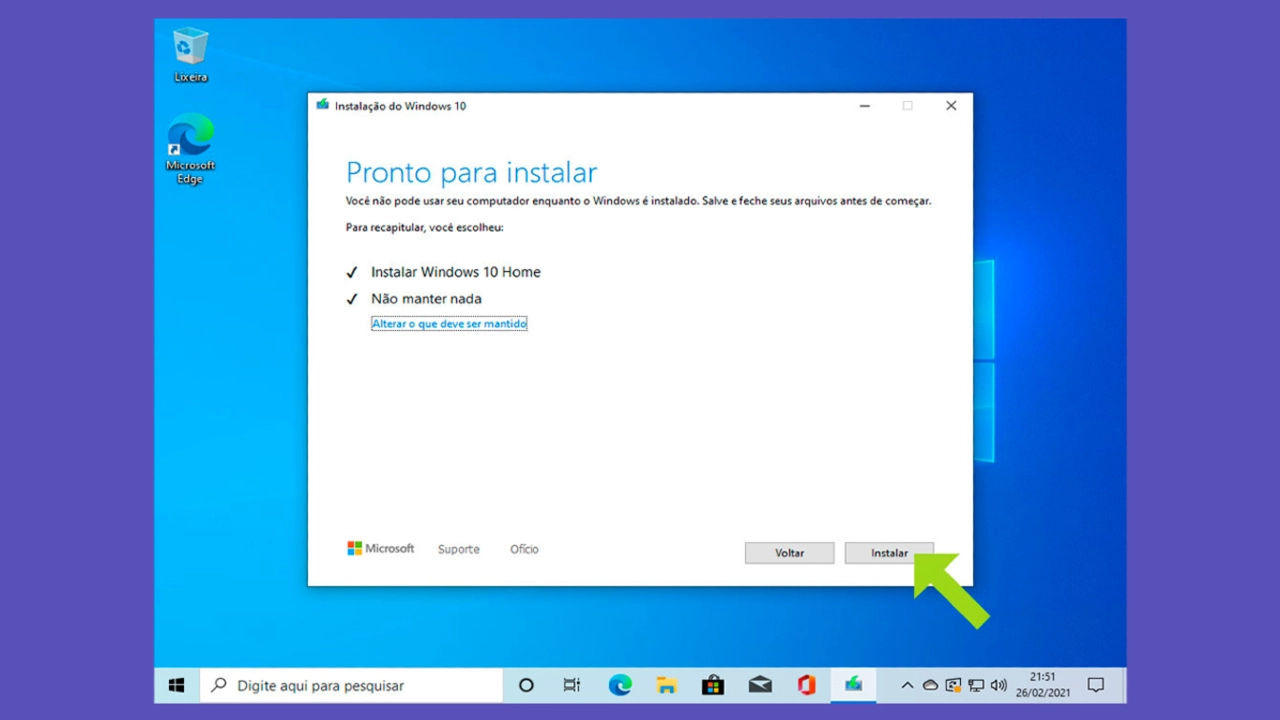
Task: Open Cortana from the taskbar
Action: [x=526, y=685]
